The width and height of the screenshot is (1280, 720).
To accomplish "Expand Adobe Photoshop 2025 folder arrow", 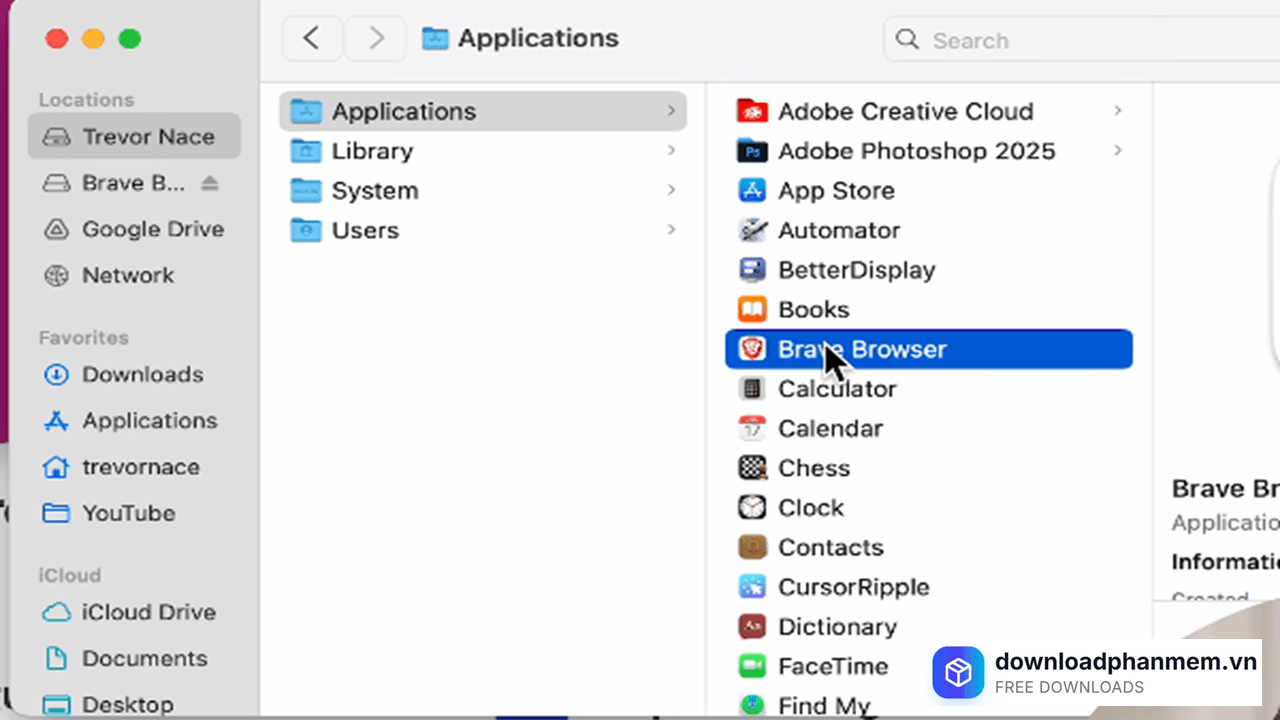I will 1117,151.
